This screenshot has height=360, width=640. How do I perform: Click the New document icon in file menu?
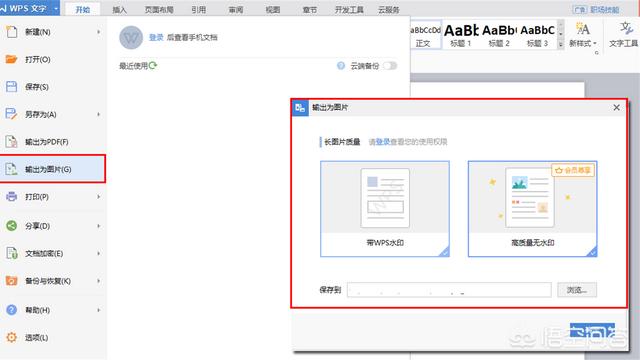point(11,31)
